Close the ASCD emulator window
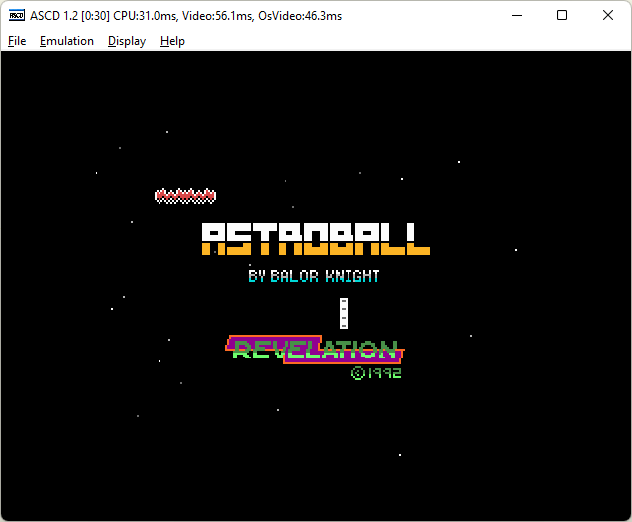The image size is (632, 522). [x=608, y=16]
